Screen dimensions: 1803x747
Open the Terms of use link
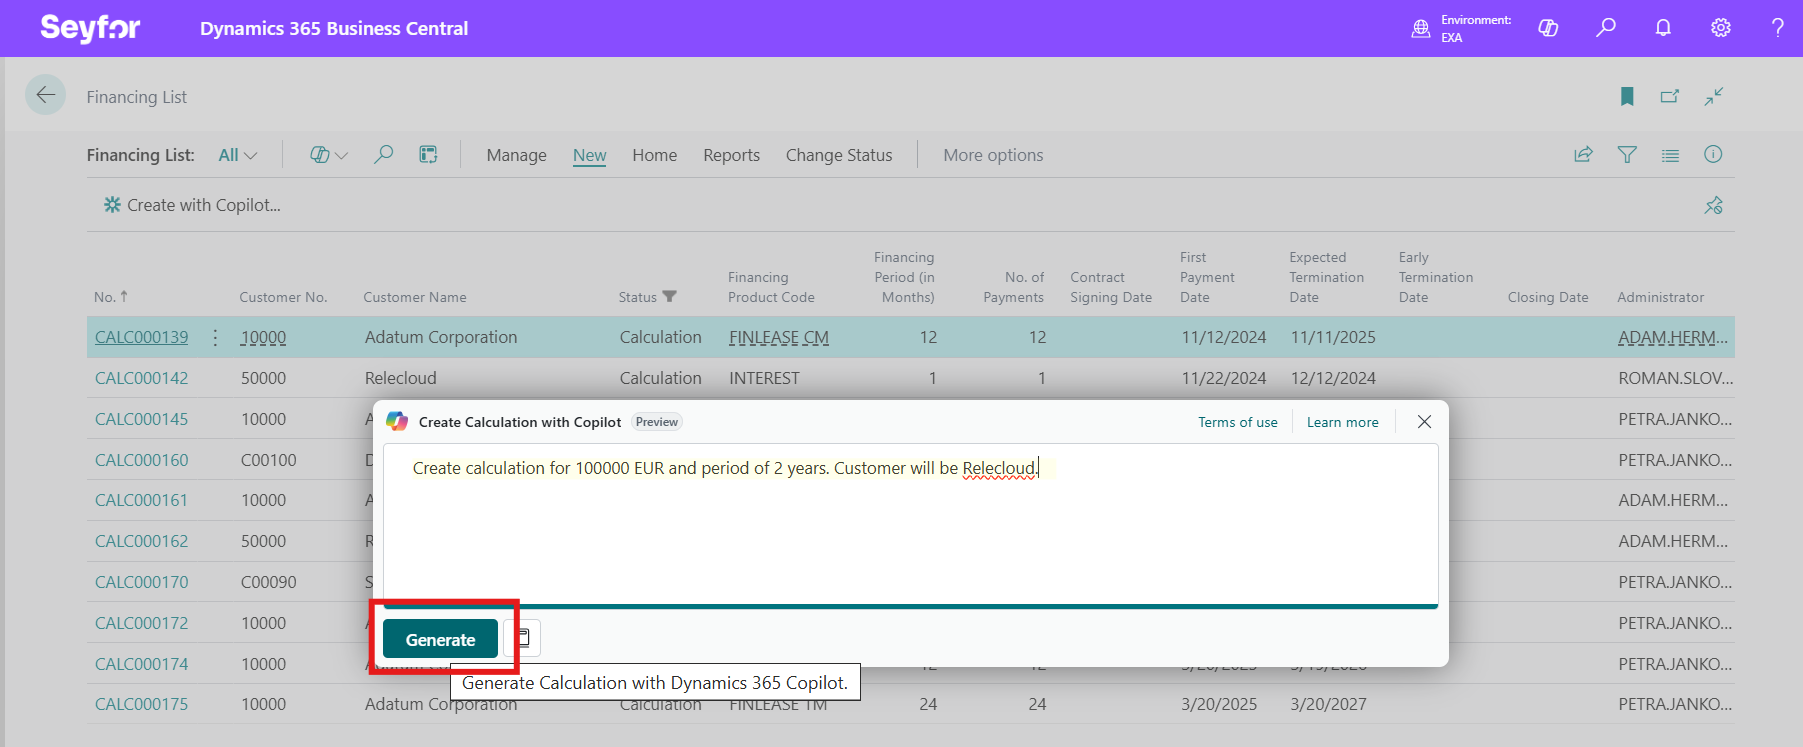(1237, 422)
